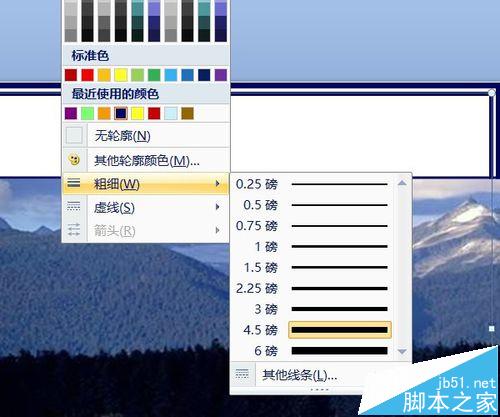Image resolution: width=500 pixels, height=417 pixels.
Task: Pick purple standard color swatch
Action: [x=221, y=75]
